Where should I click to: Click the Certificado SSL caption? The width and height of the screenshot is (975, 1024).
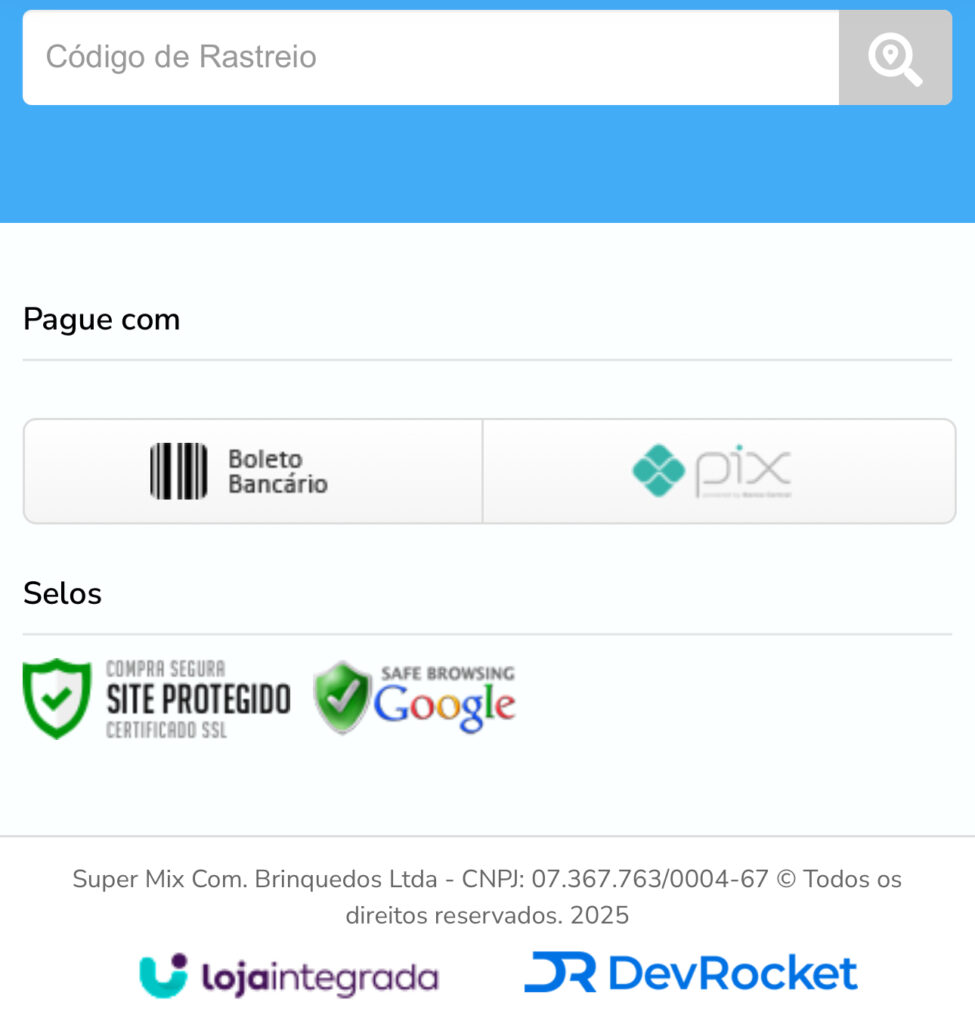point(167,730)
